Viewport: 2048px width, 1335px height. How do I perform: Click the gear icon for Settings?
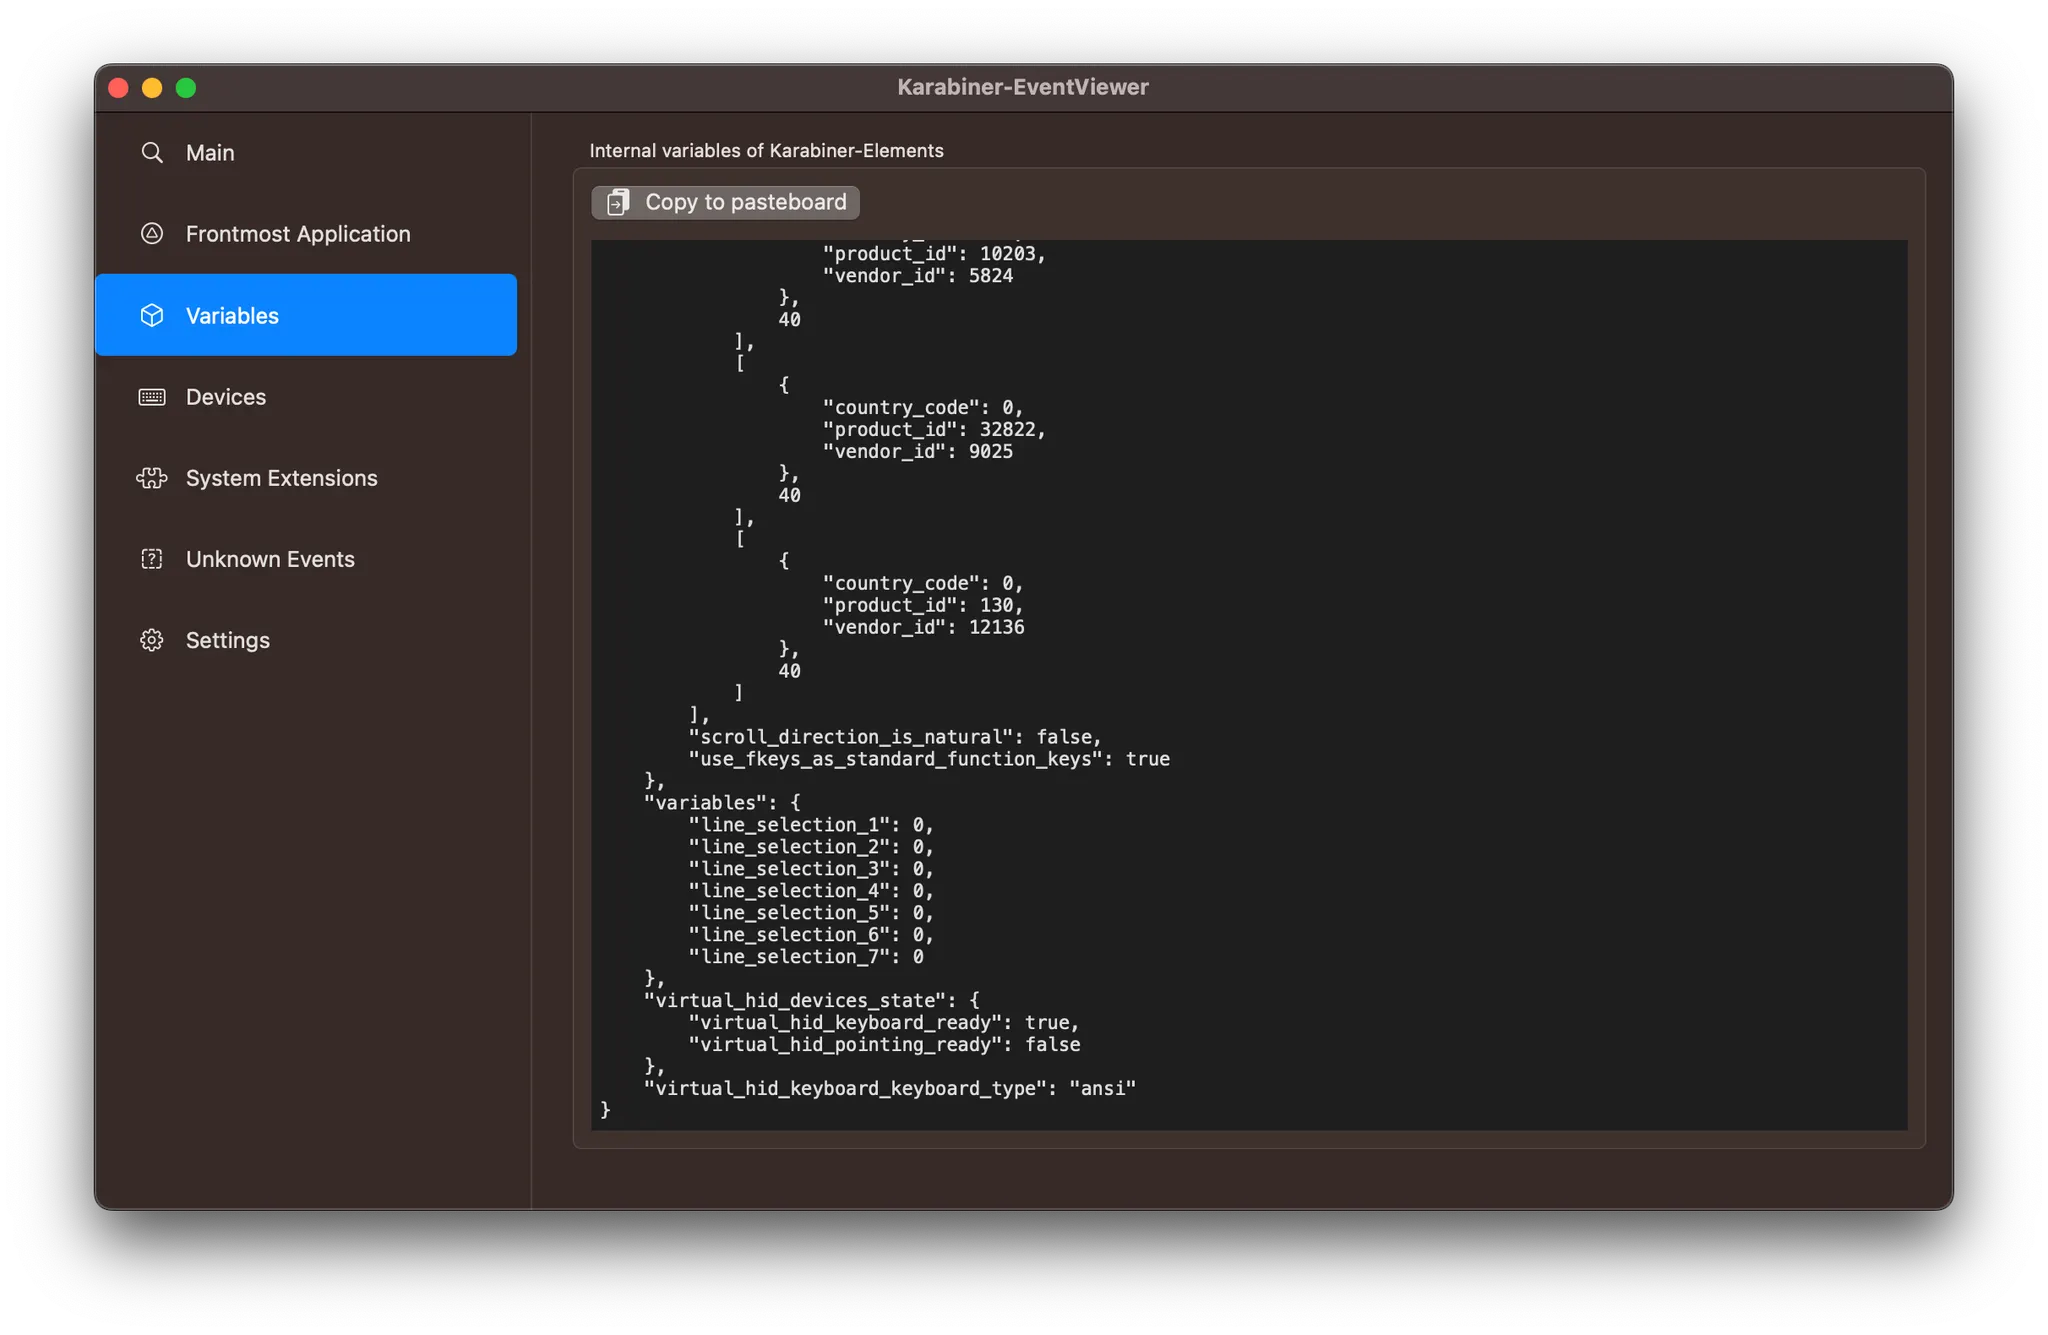pyautogui.click(x=152, y=640)
